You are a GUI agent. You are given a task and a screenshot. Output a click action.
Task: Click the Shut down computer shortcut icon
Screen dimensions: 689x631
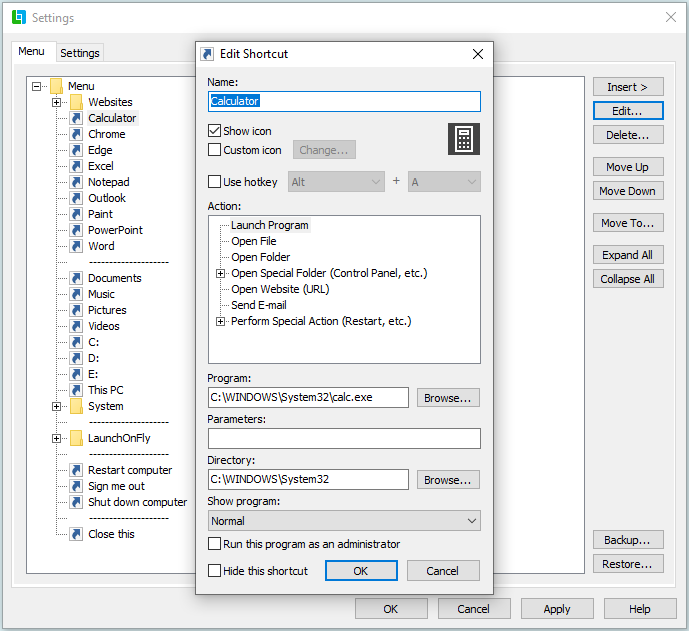point(76,502)
